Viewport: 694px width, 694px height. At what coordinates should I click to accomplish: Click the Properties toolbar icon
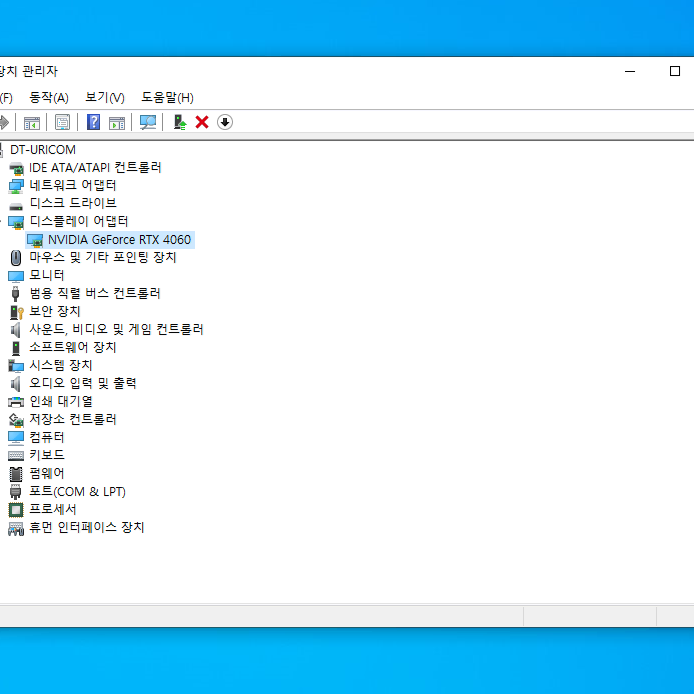pyautogui.click(x=62, y=122)
